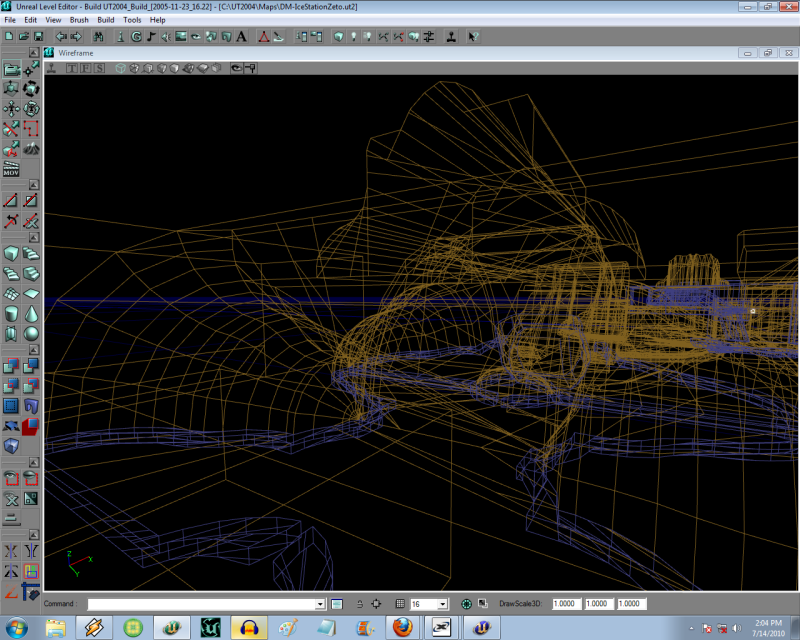The image size is (800, 640).
Task: Collapse the camera and editing tools group
Action: (34, 53)
